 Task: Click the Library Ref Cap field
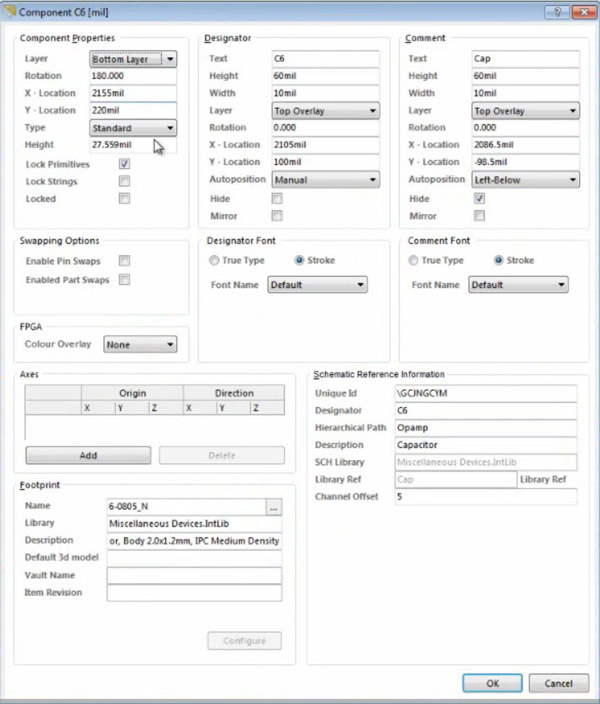(456, 479)
